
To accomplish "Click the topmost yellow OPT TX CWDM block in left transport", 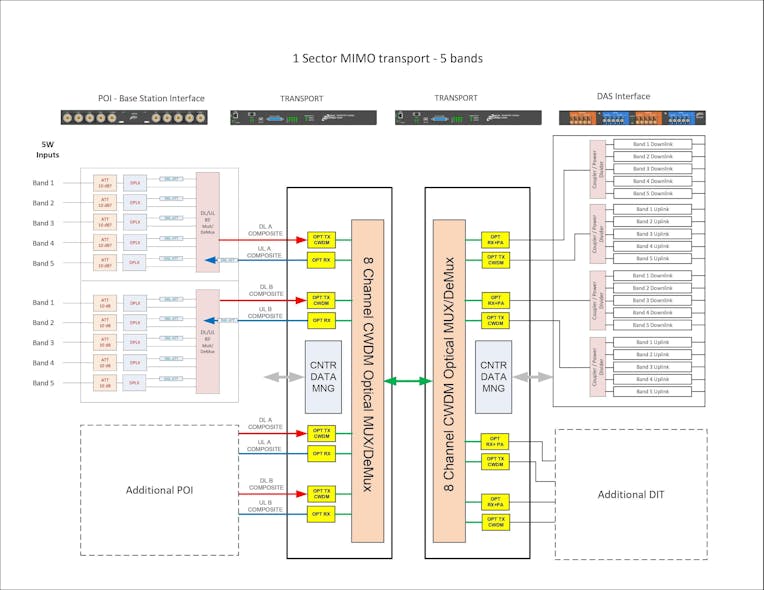I will [322, 239].
